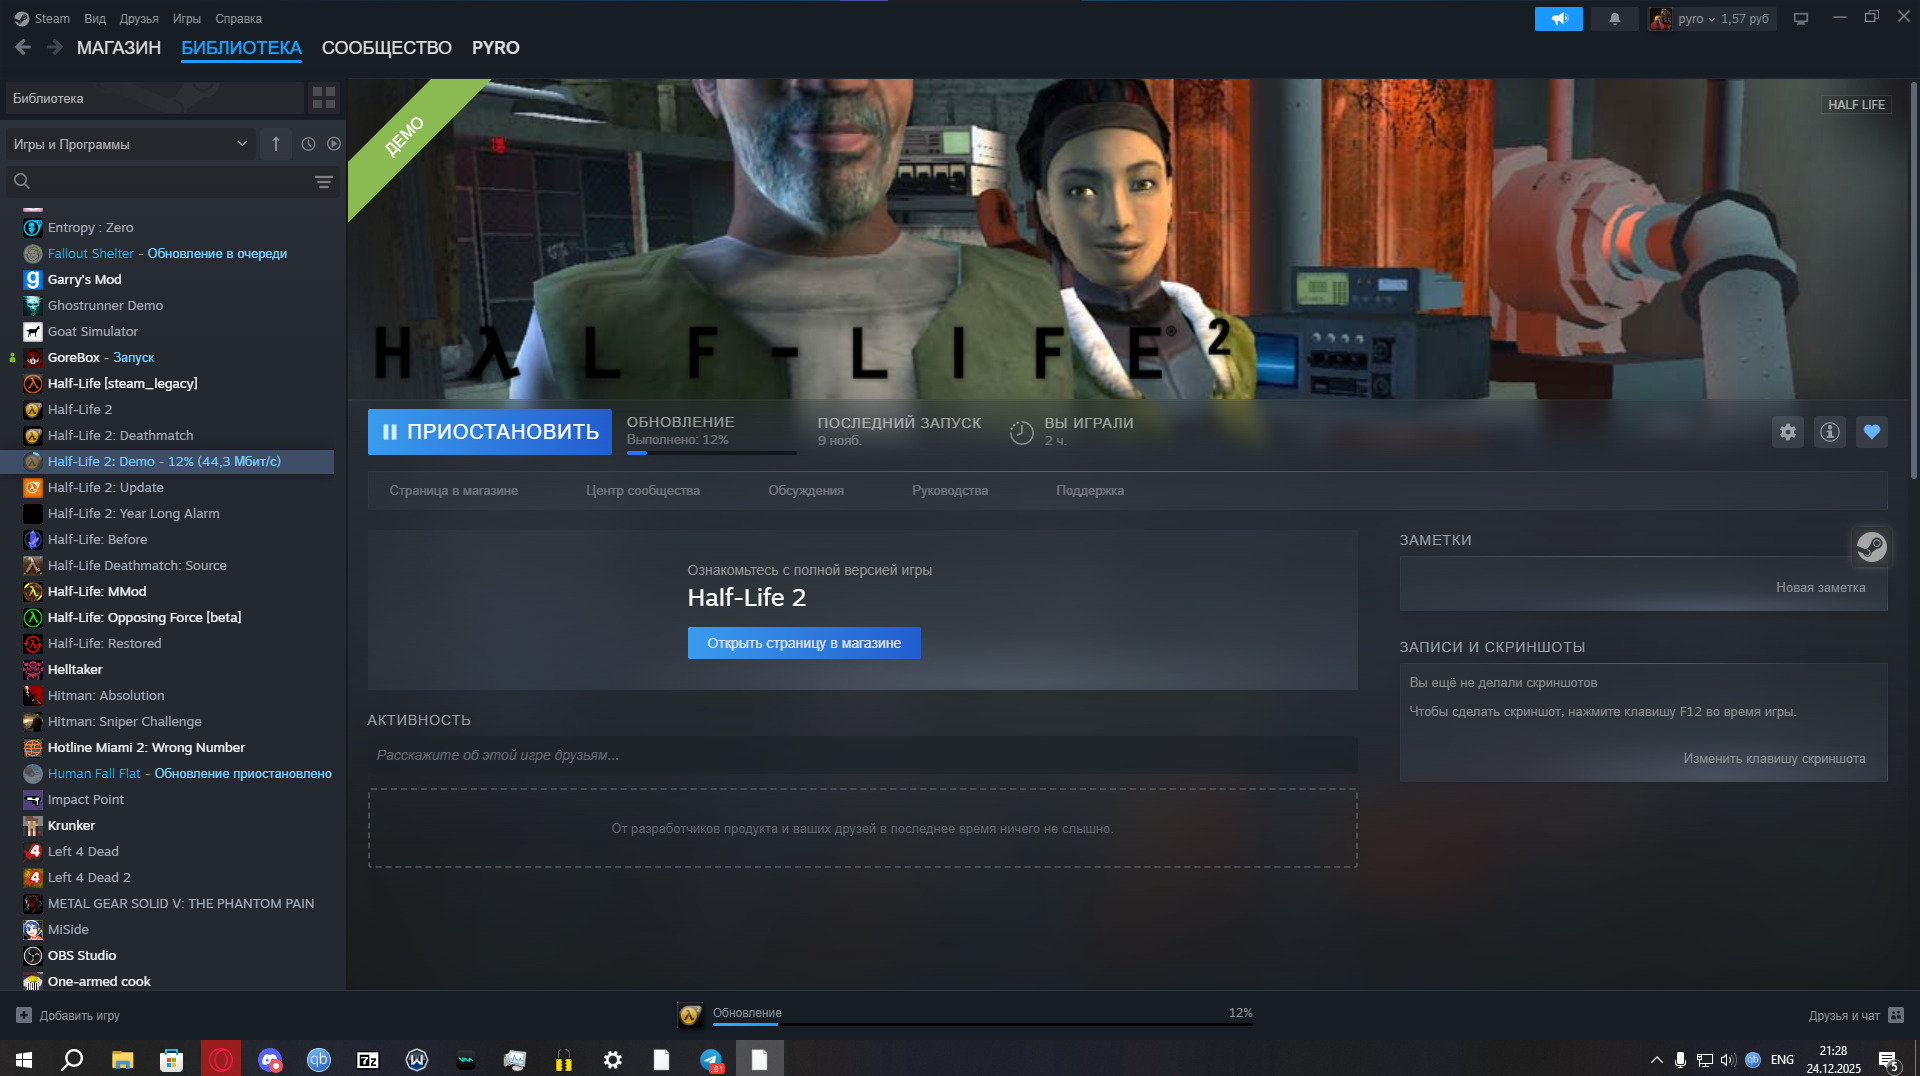The height and width of the screenshot is (1076, 1920).
Task: Open the Steam menu
Action: pyautogui.click(x=42, y=18)
